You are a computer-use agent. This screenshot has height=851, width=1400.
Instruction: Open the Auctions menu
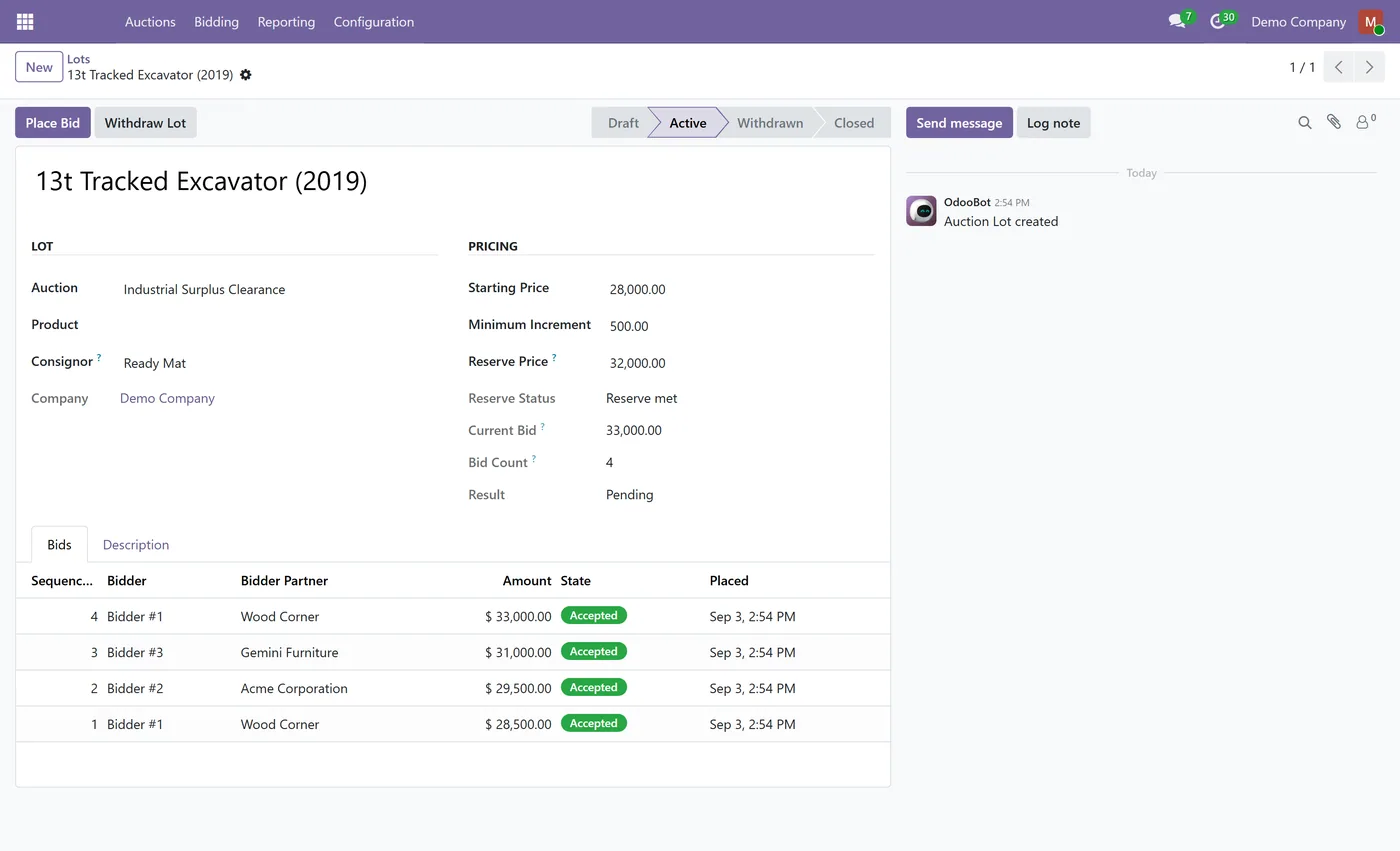(150, 21)
